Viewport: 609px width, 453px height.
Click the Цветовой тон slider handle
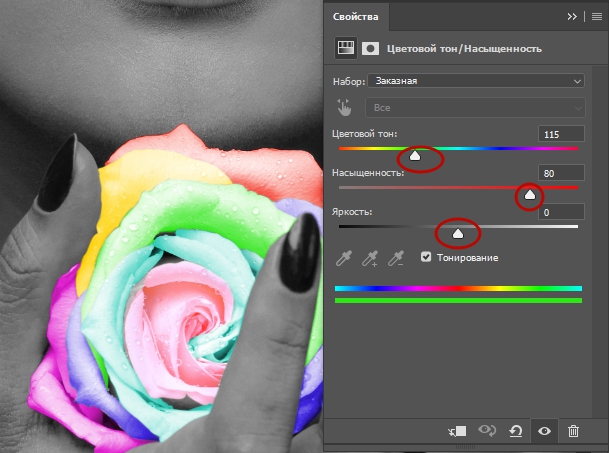[x=415, y=156]
